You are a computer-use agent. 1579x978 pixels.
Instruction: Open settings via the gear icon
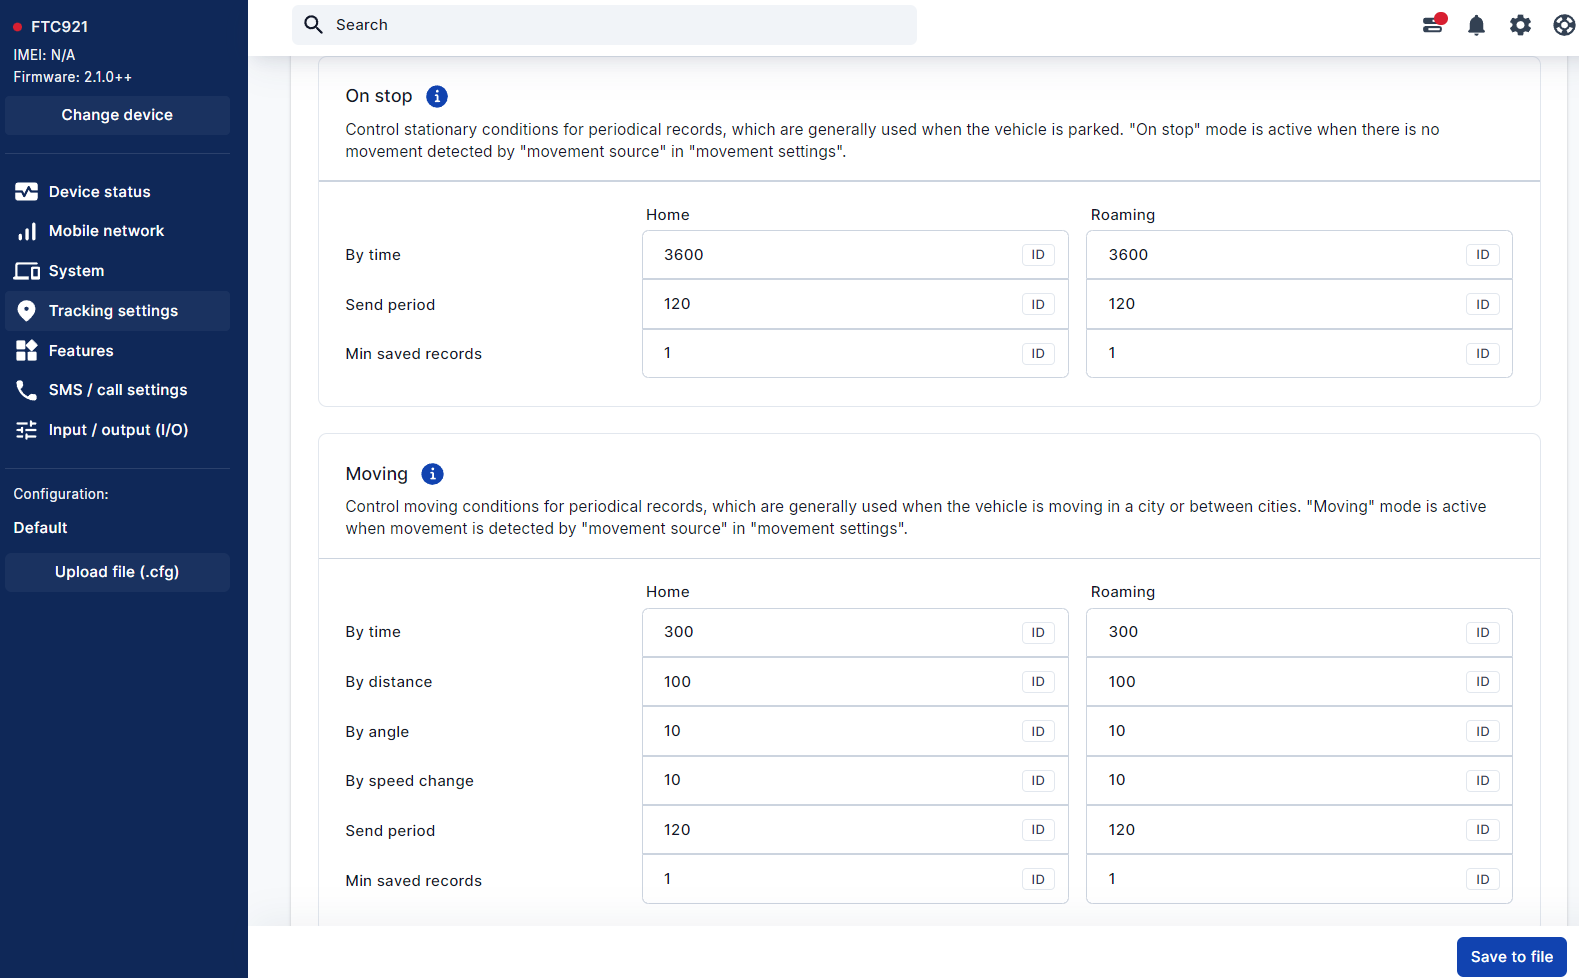point(1520,25)
